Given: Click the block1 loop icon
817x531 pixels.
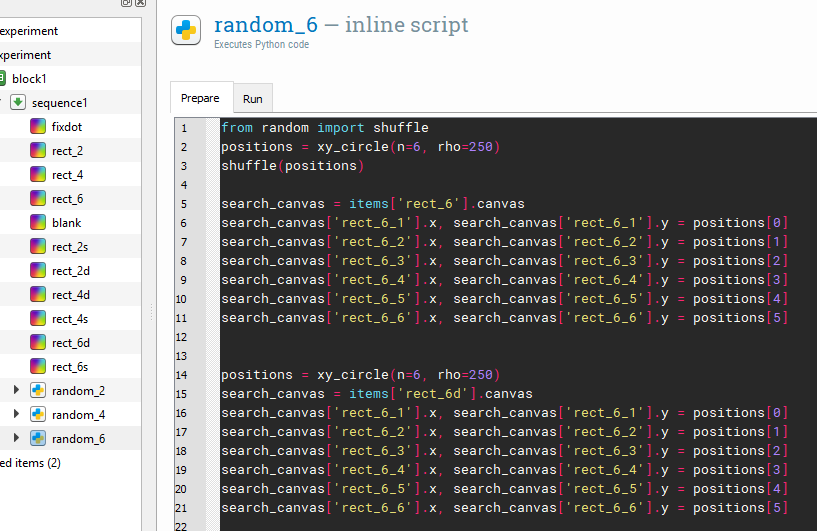Looking at the screenshot, I should [x=2, y=78].
